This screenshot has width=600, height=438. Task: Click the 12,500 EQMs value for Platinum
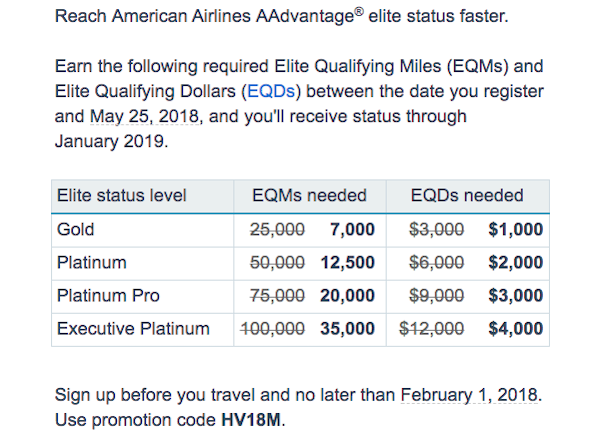(x=347, y=263)
